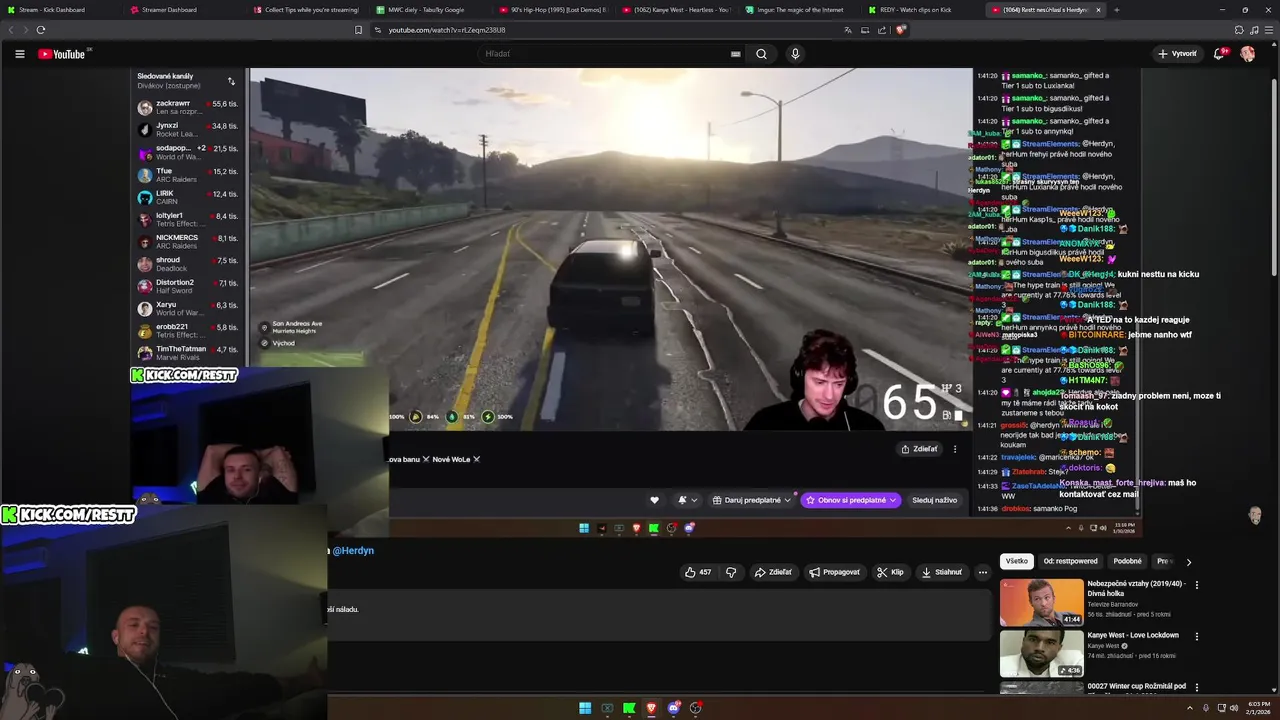
Task: Open Brave browser from the taskbar
Action: (x=651, y=708)
